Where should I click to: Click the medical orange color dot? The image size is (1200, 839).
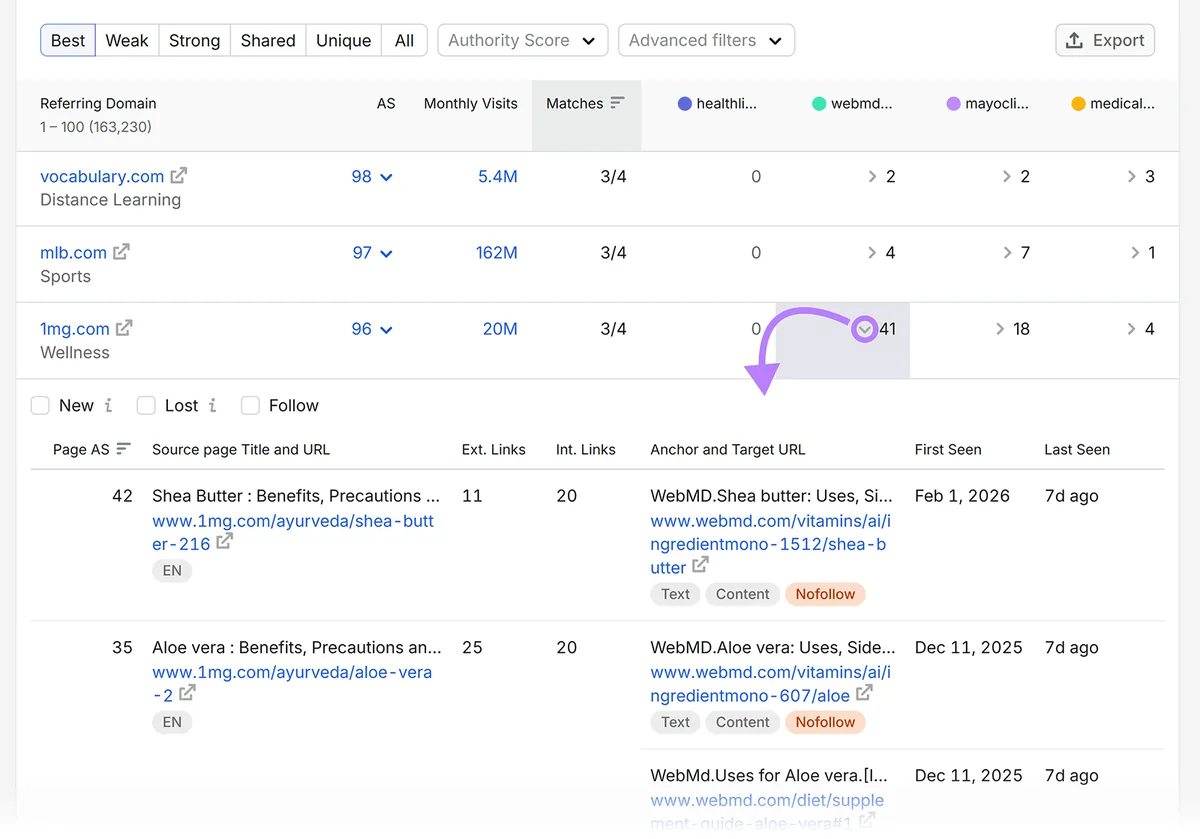[1078, 103]
